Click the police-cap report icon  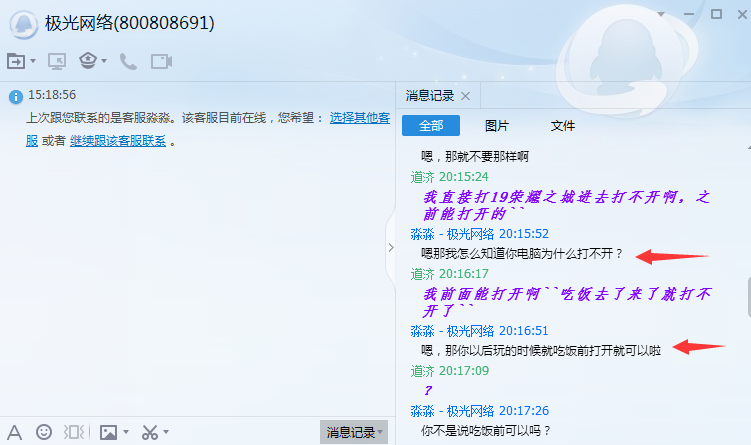click(x=89, y=61)
